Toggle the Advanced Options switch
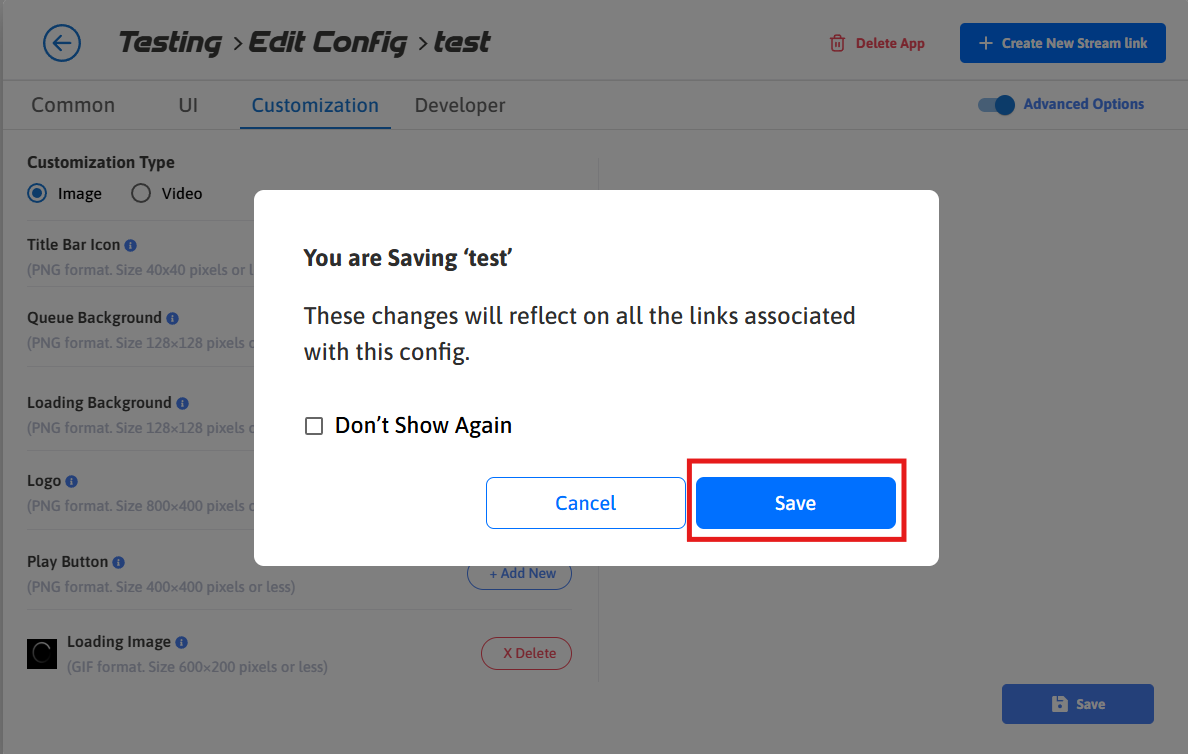The width and height of the screenshot is (1188, 754). (996, 105)
